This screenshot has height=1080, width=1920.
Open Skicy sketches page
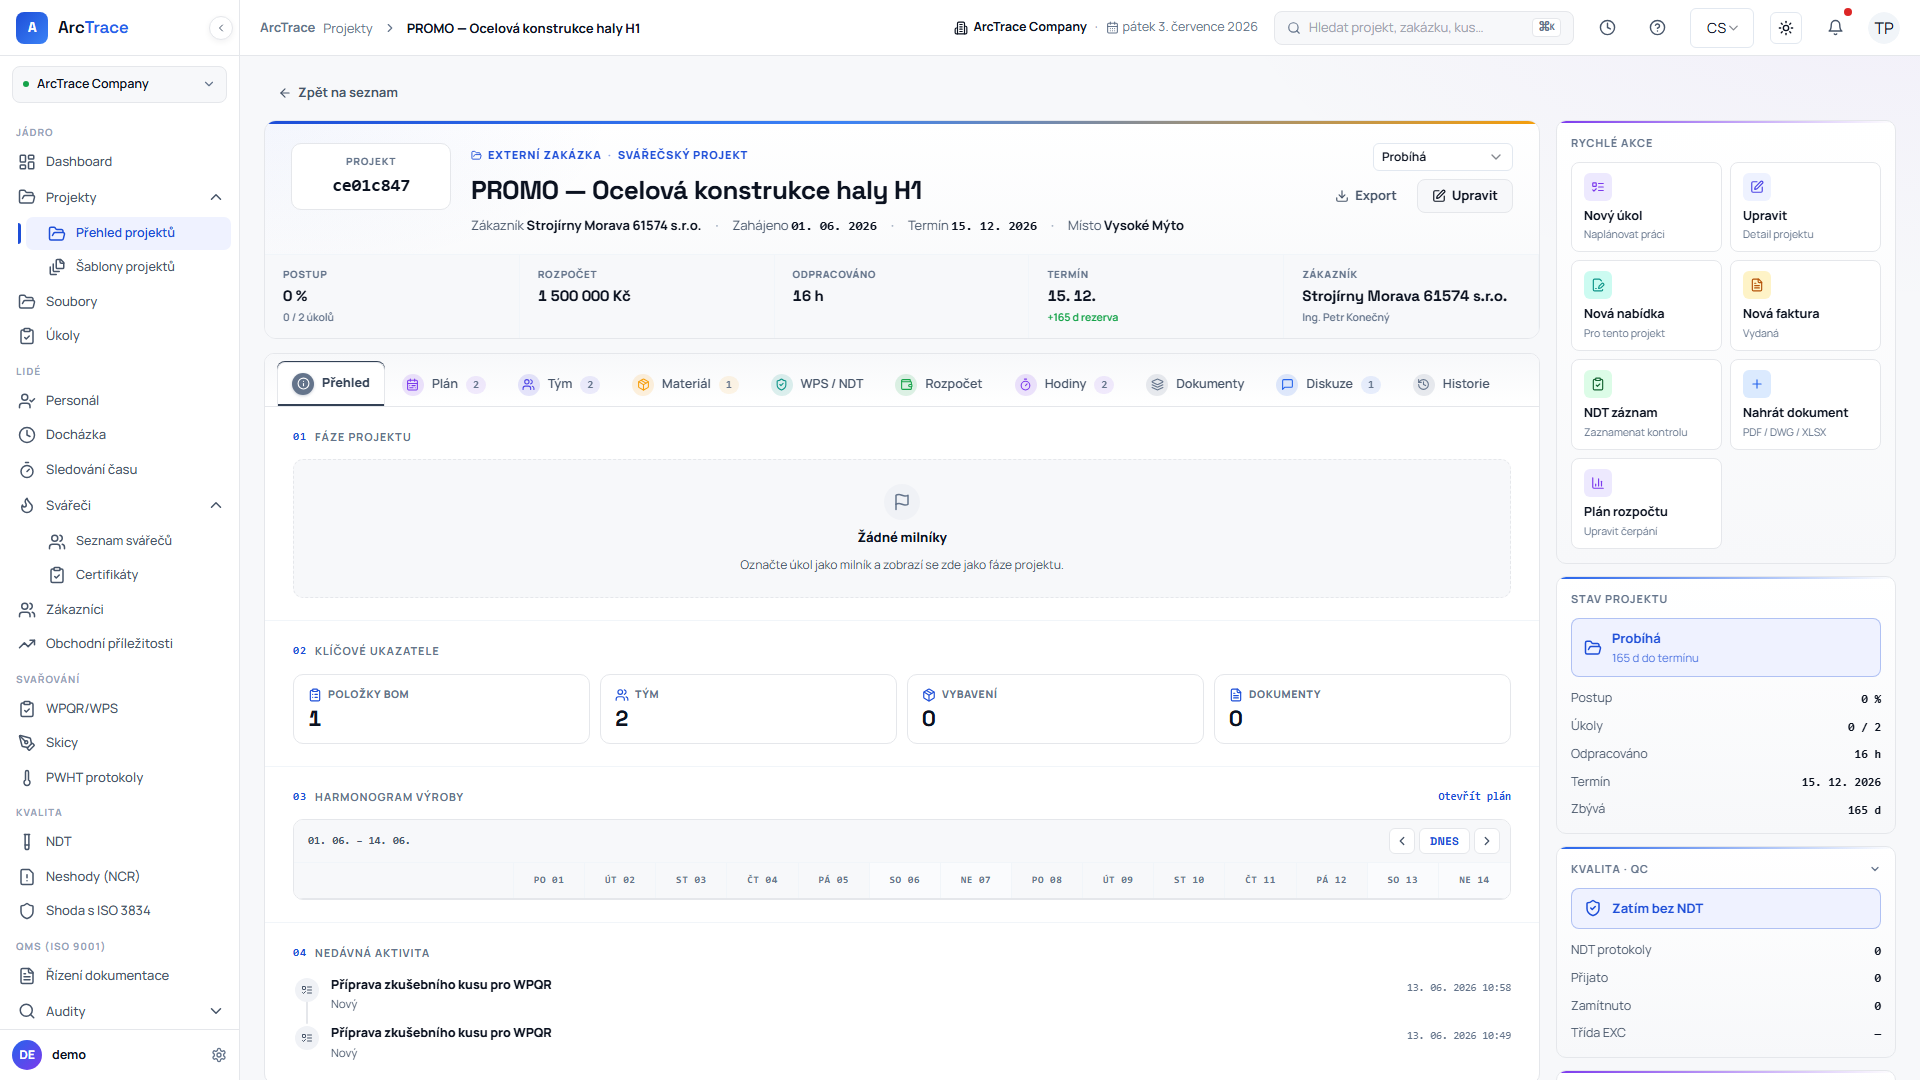click(120, 743)
